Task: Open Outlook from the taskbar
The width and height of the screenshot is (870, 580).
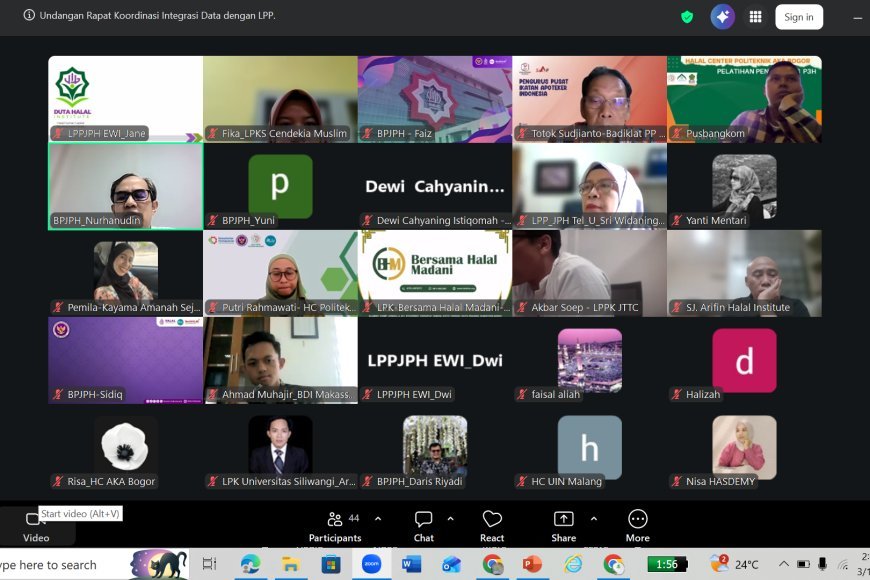Action: 452,564
